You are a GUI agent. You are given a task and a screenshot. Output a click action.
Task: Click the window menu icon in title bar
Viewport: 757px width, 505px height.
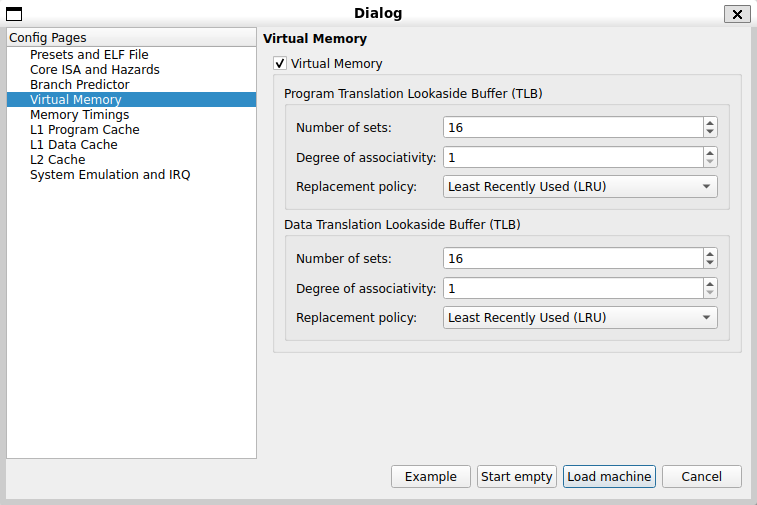click(x=14, y=14)
